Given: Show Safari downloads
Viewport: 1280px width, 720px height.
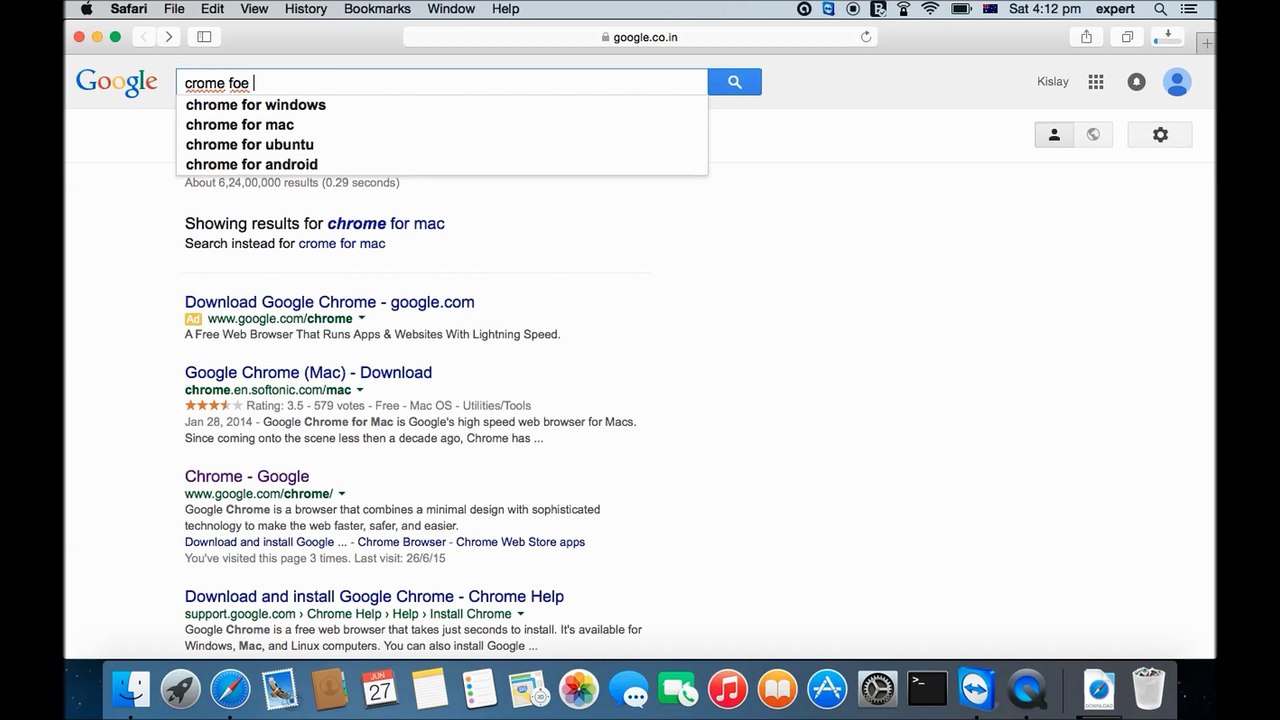Looking at the screenshot, I should (x=1168, y=37).
